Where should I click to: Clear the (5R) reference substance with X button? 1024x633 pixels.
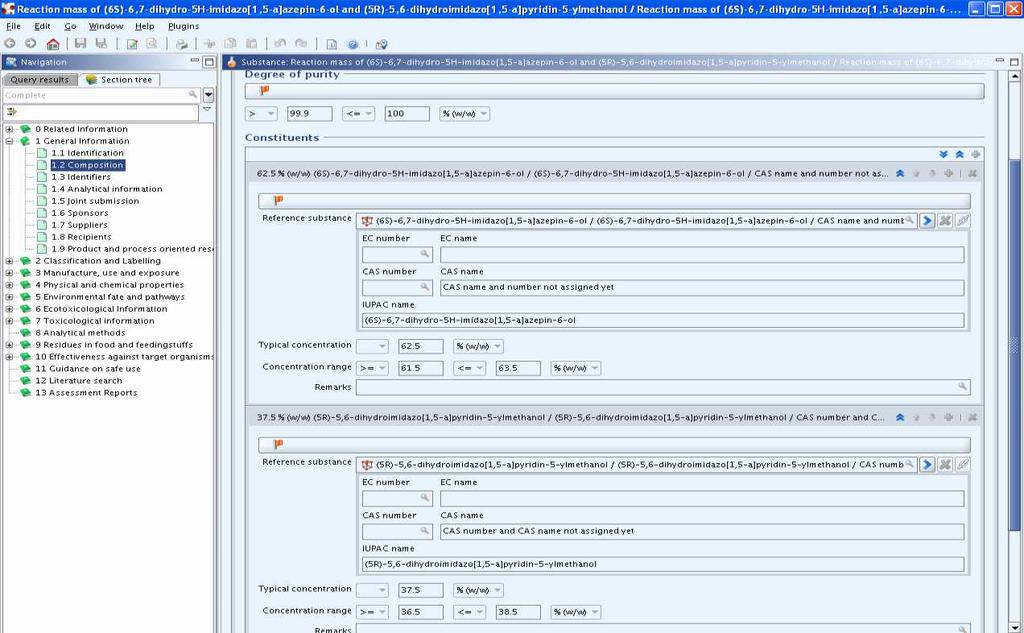(944, 464)
